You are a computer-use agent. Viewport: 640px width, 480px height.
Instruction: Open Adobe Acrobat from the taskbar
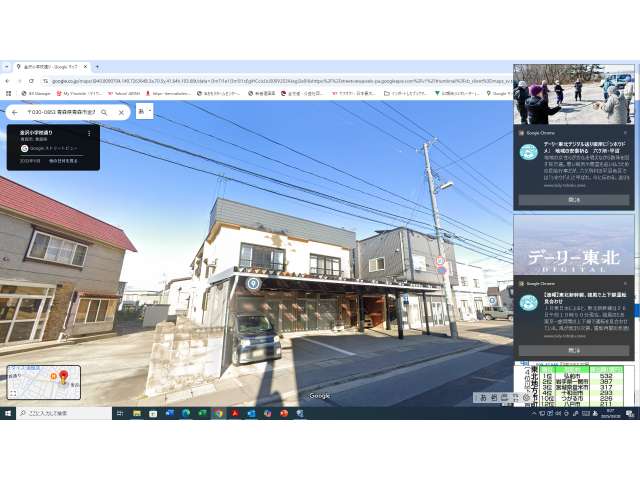tap(235, 413)
